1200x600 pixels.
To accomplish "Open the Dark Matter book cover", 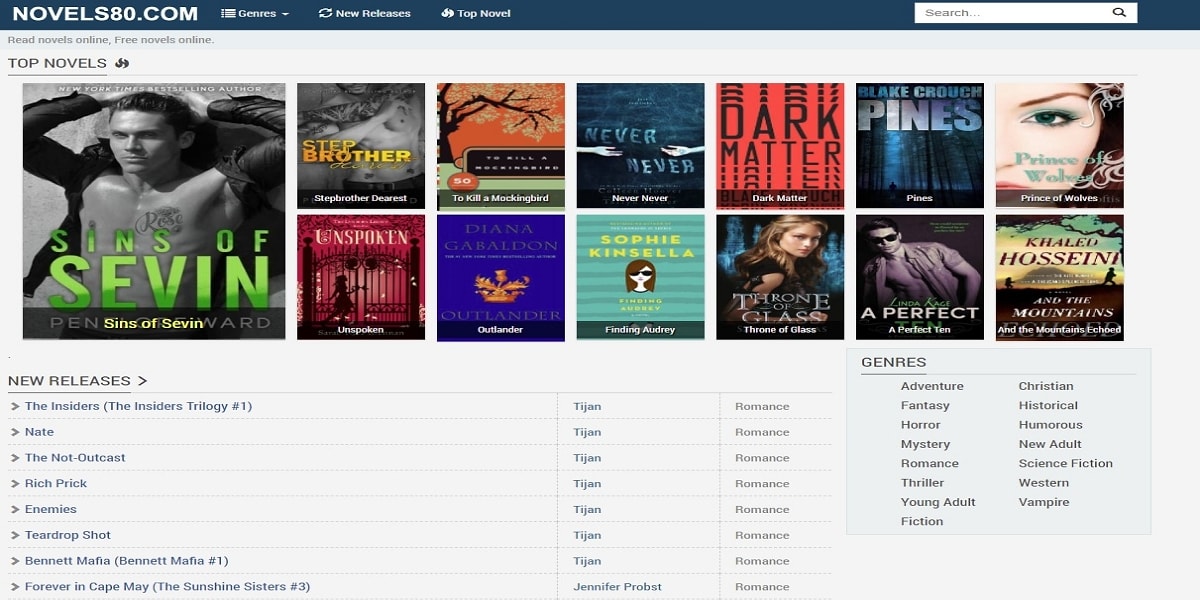I will pos(780,145).
